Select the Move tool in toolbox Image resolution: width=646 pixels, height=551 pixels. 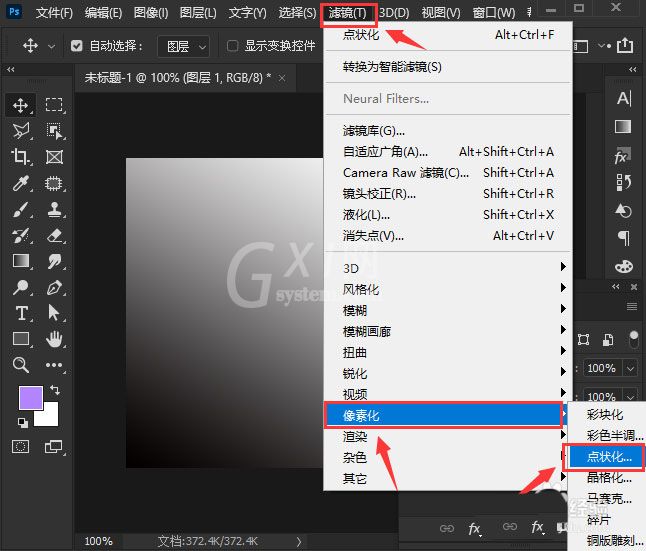click(x=20, y=106)
